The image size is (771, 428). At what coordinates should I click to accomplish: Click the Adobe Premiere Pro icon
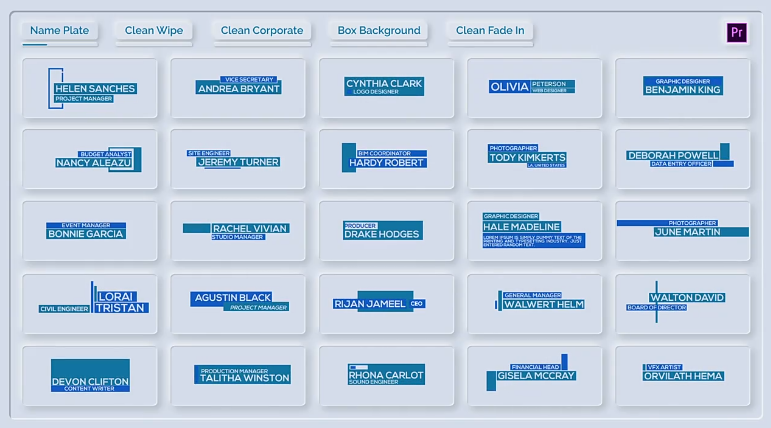click(737, 32)
